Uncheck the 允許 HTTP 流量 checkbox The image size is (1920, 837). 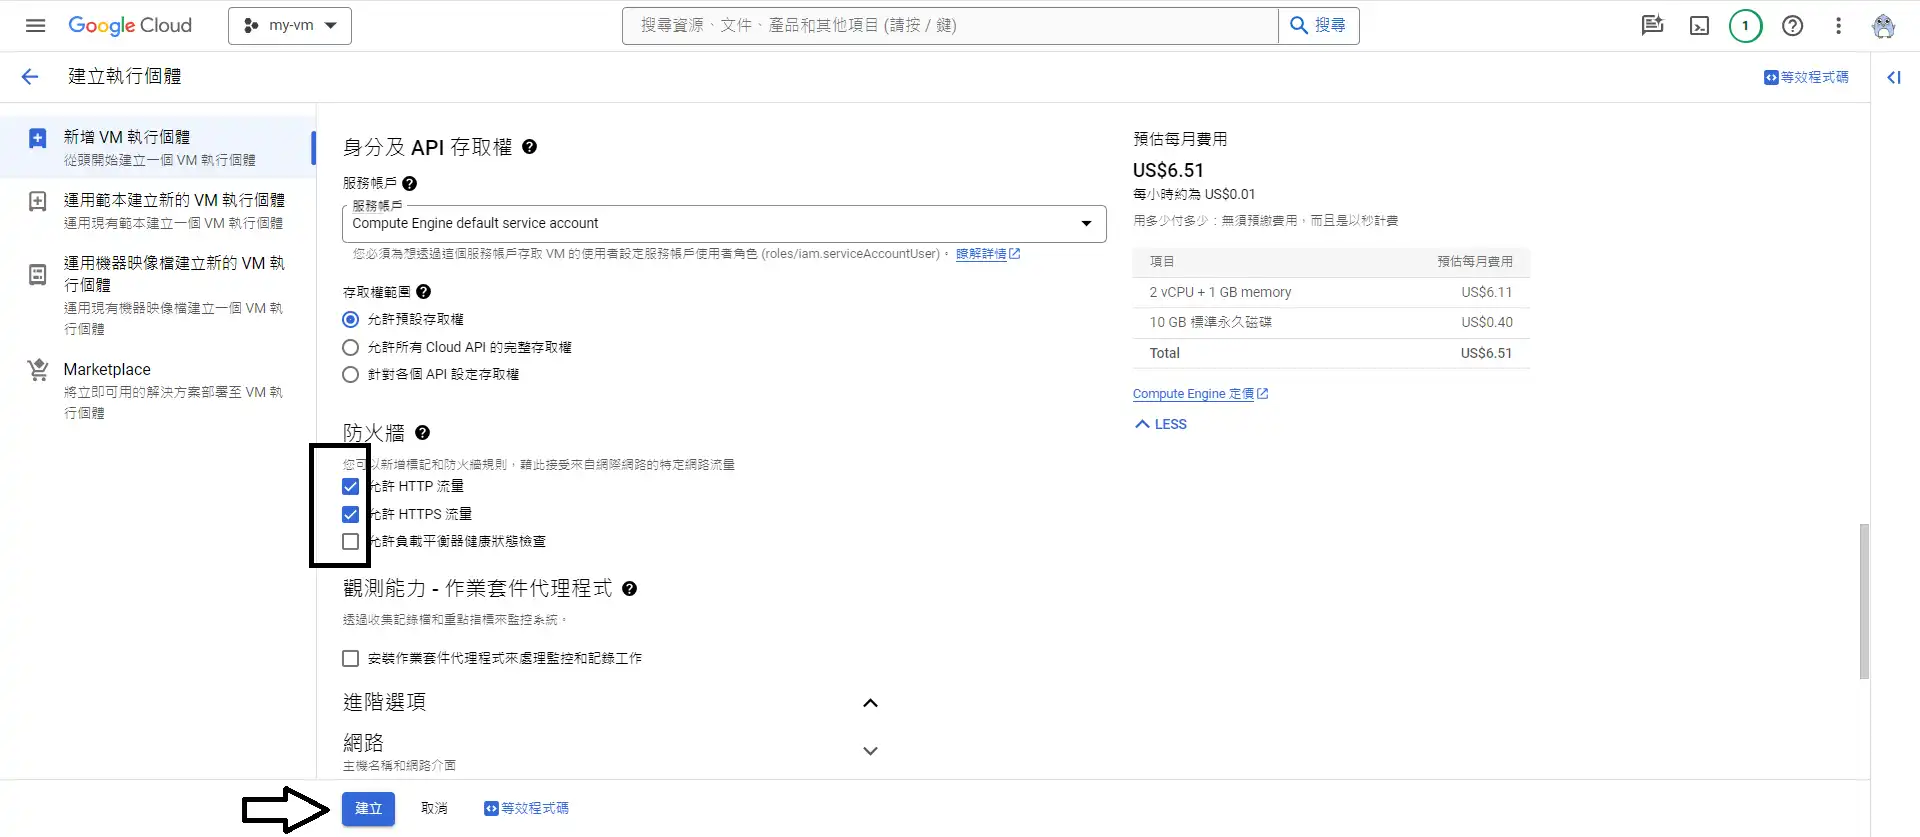click(350, 487)
